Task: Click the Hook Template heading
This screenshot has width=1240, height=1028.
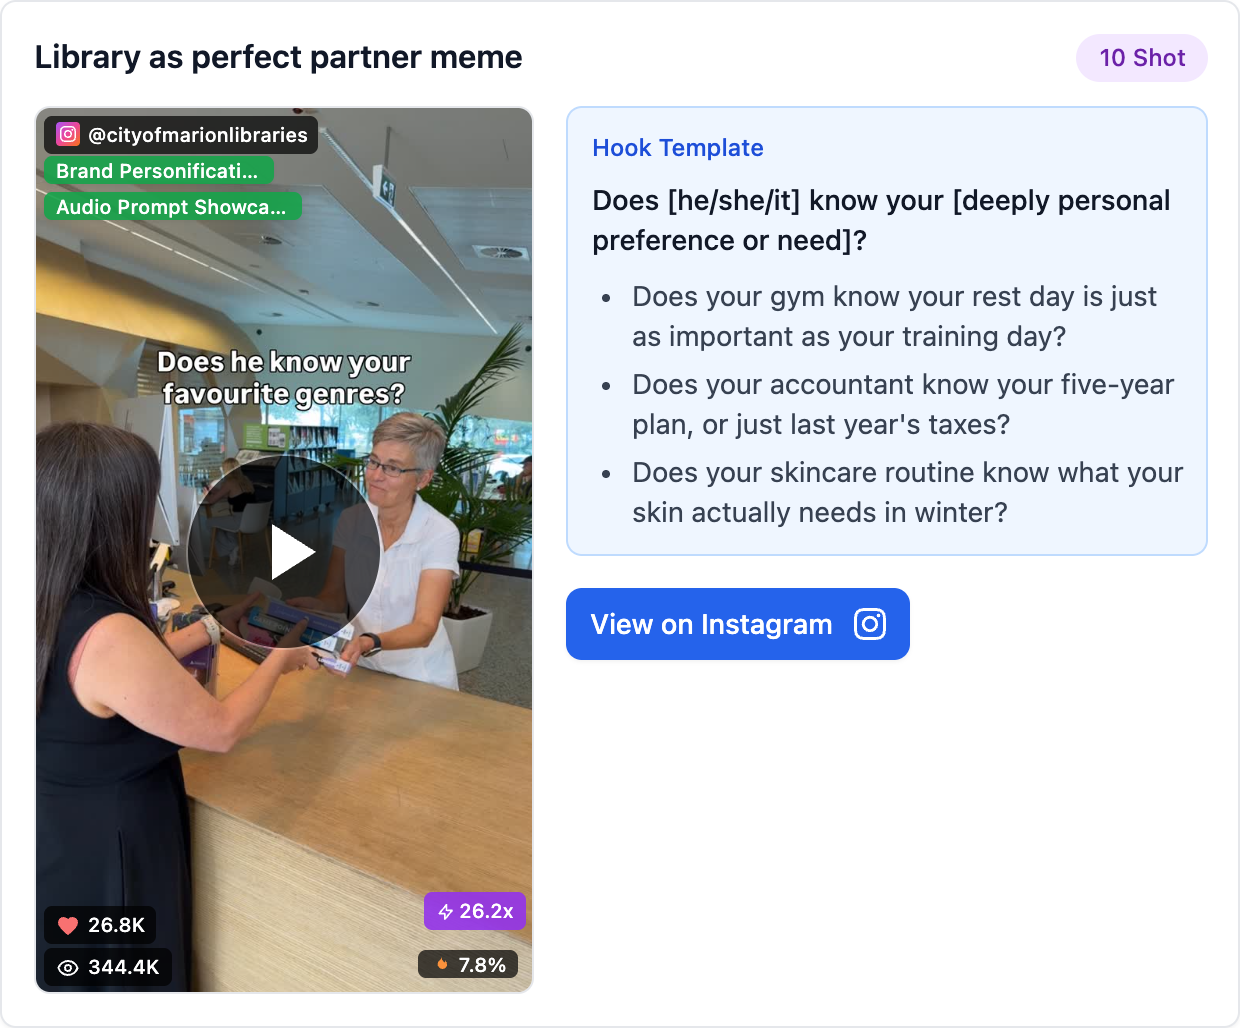Action: click(678, 148)
